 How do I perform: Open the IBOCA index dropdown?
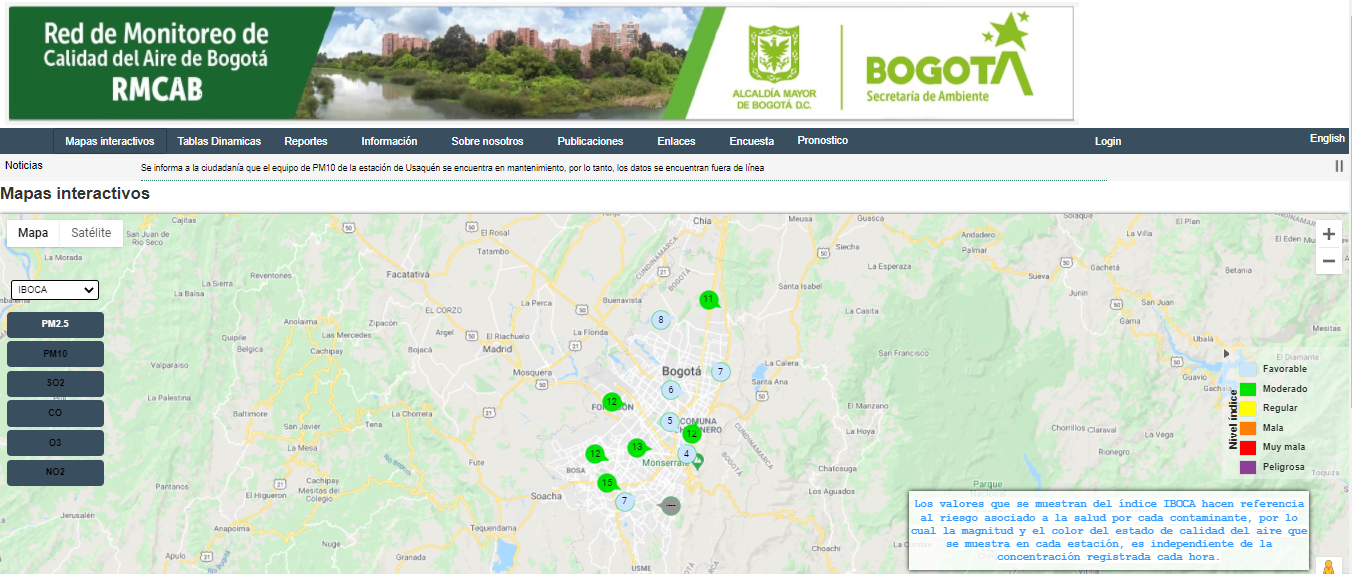point(55,290)
